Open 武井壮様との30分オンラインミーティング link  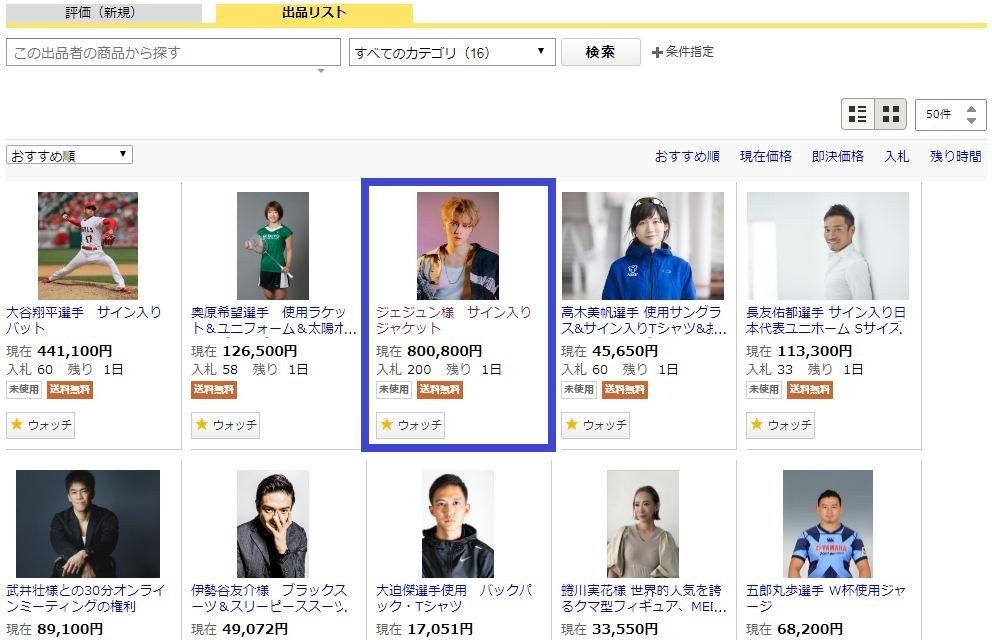pyautogui.click(x=85, y=598)
